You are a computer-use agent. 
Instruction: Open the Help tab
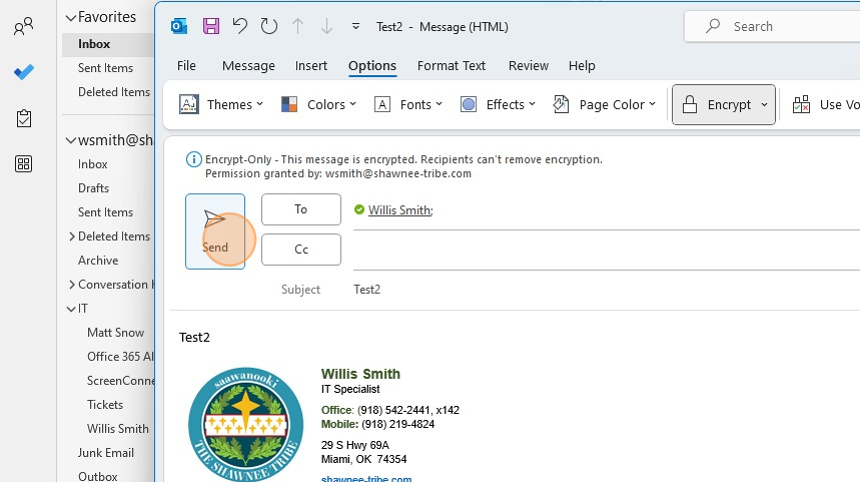[x=582, y=66]
